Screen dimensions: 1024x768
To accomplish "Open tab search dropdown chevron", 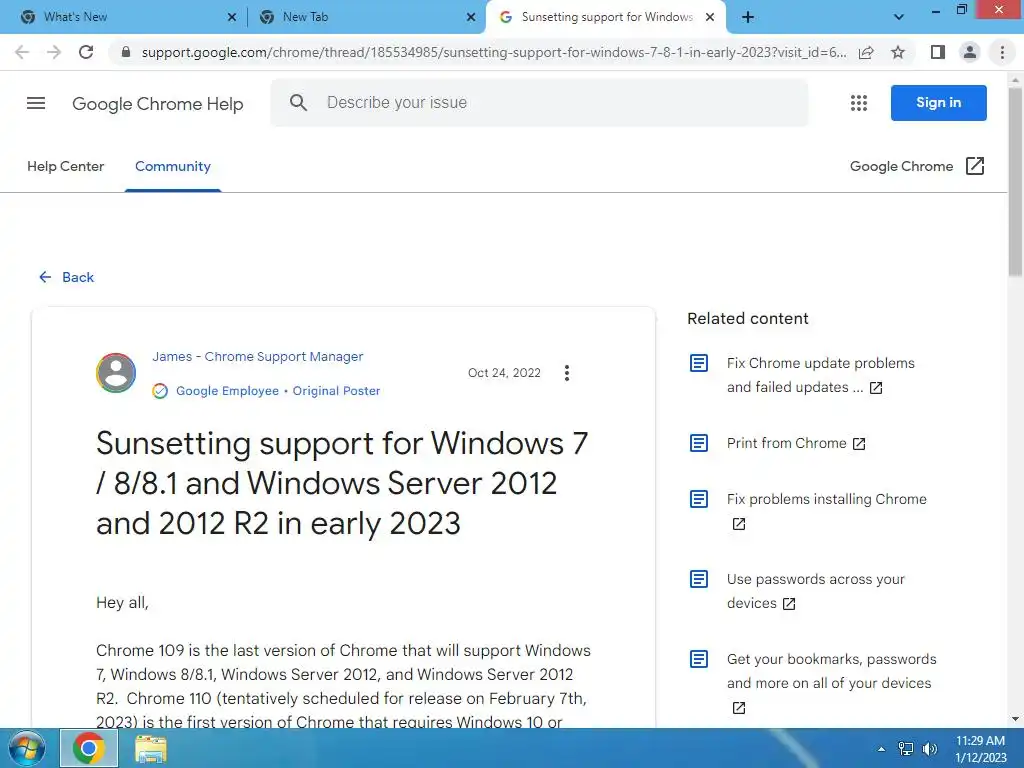I will 899,17.
